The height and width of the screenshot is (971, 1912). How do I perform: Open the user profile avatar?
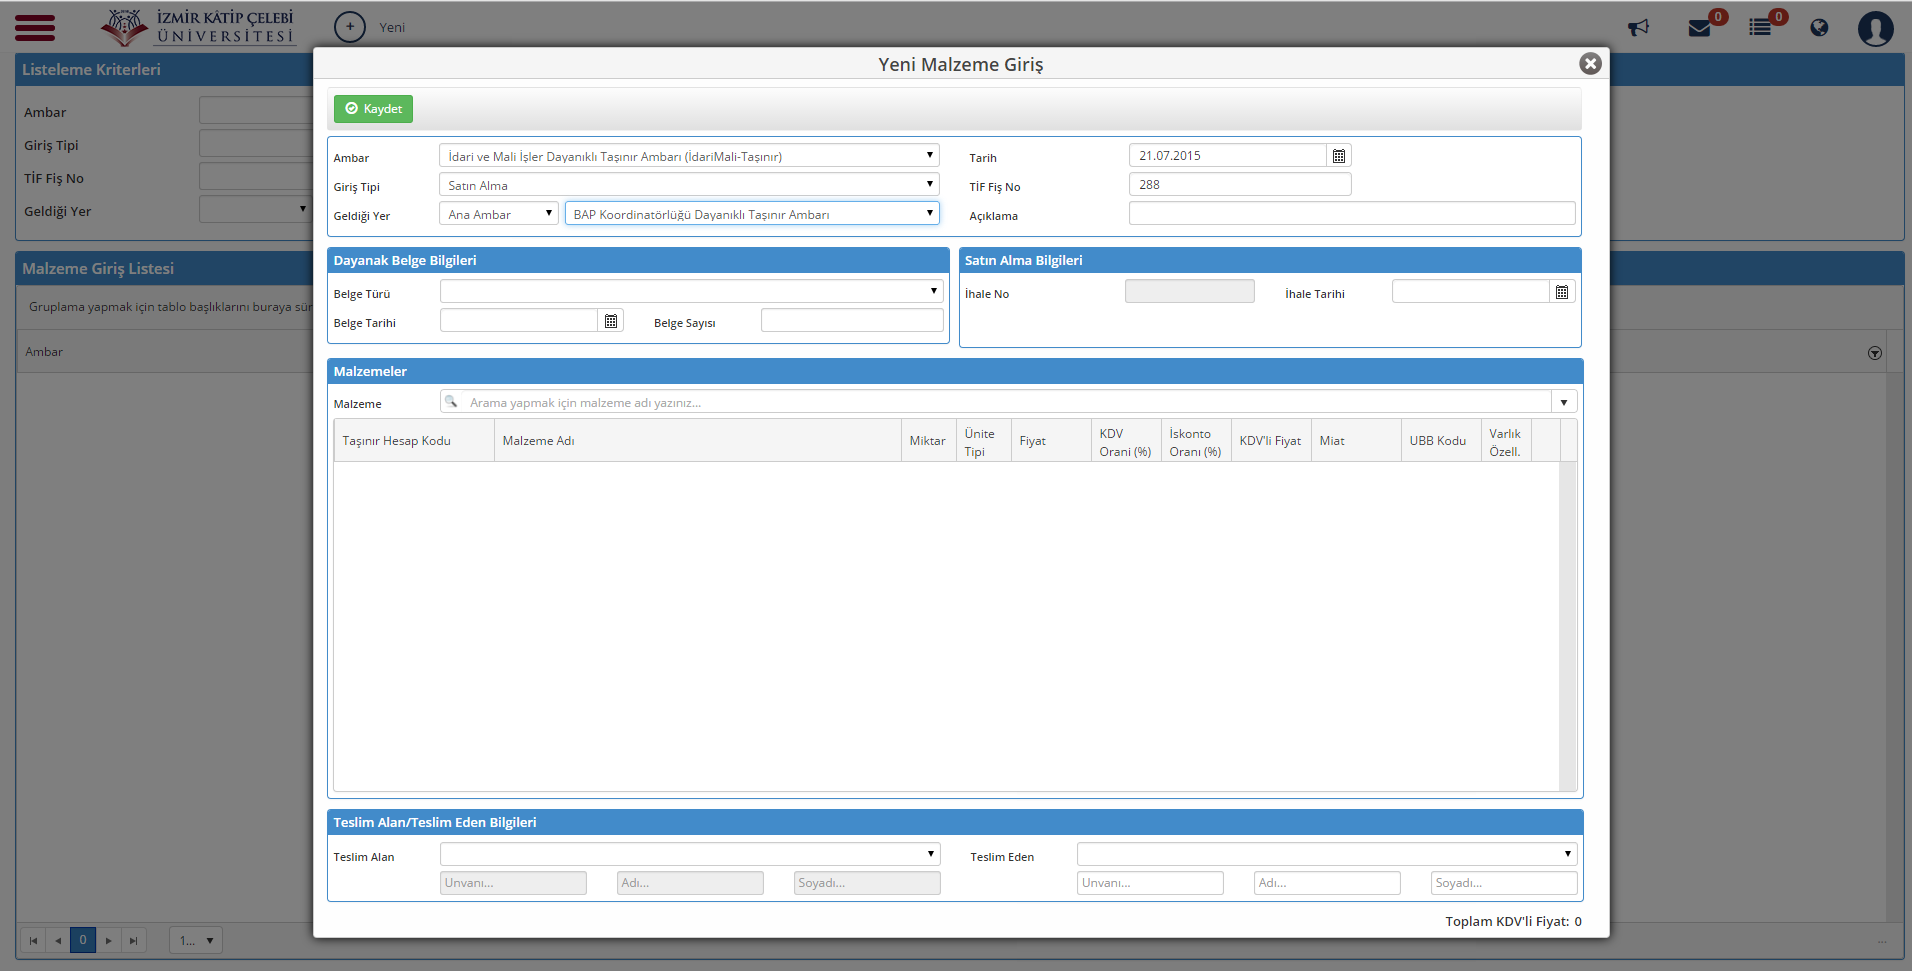pos(1875,28)
